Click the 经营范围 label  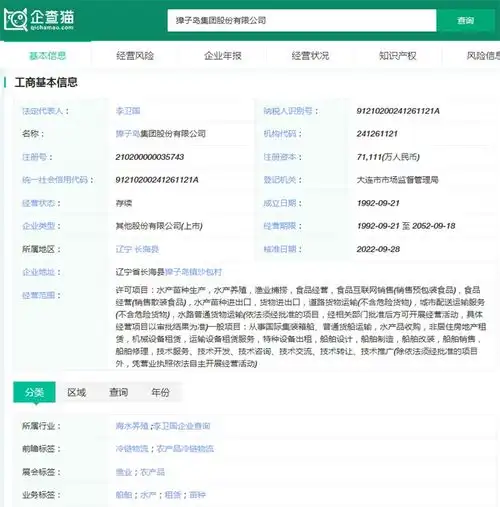(x=41, y=295)
